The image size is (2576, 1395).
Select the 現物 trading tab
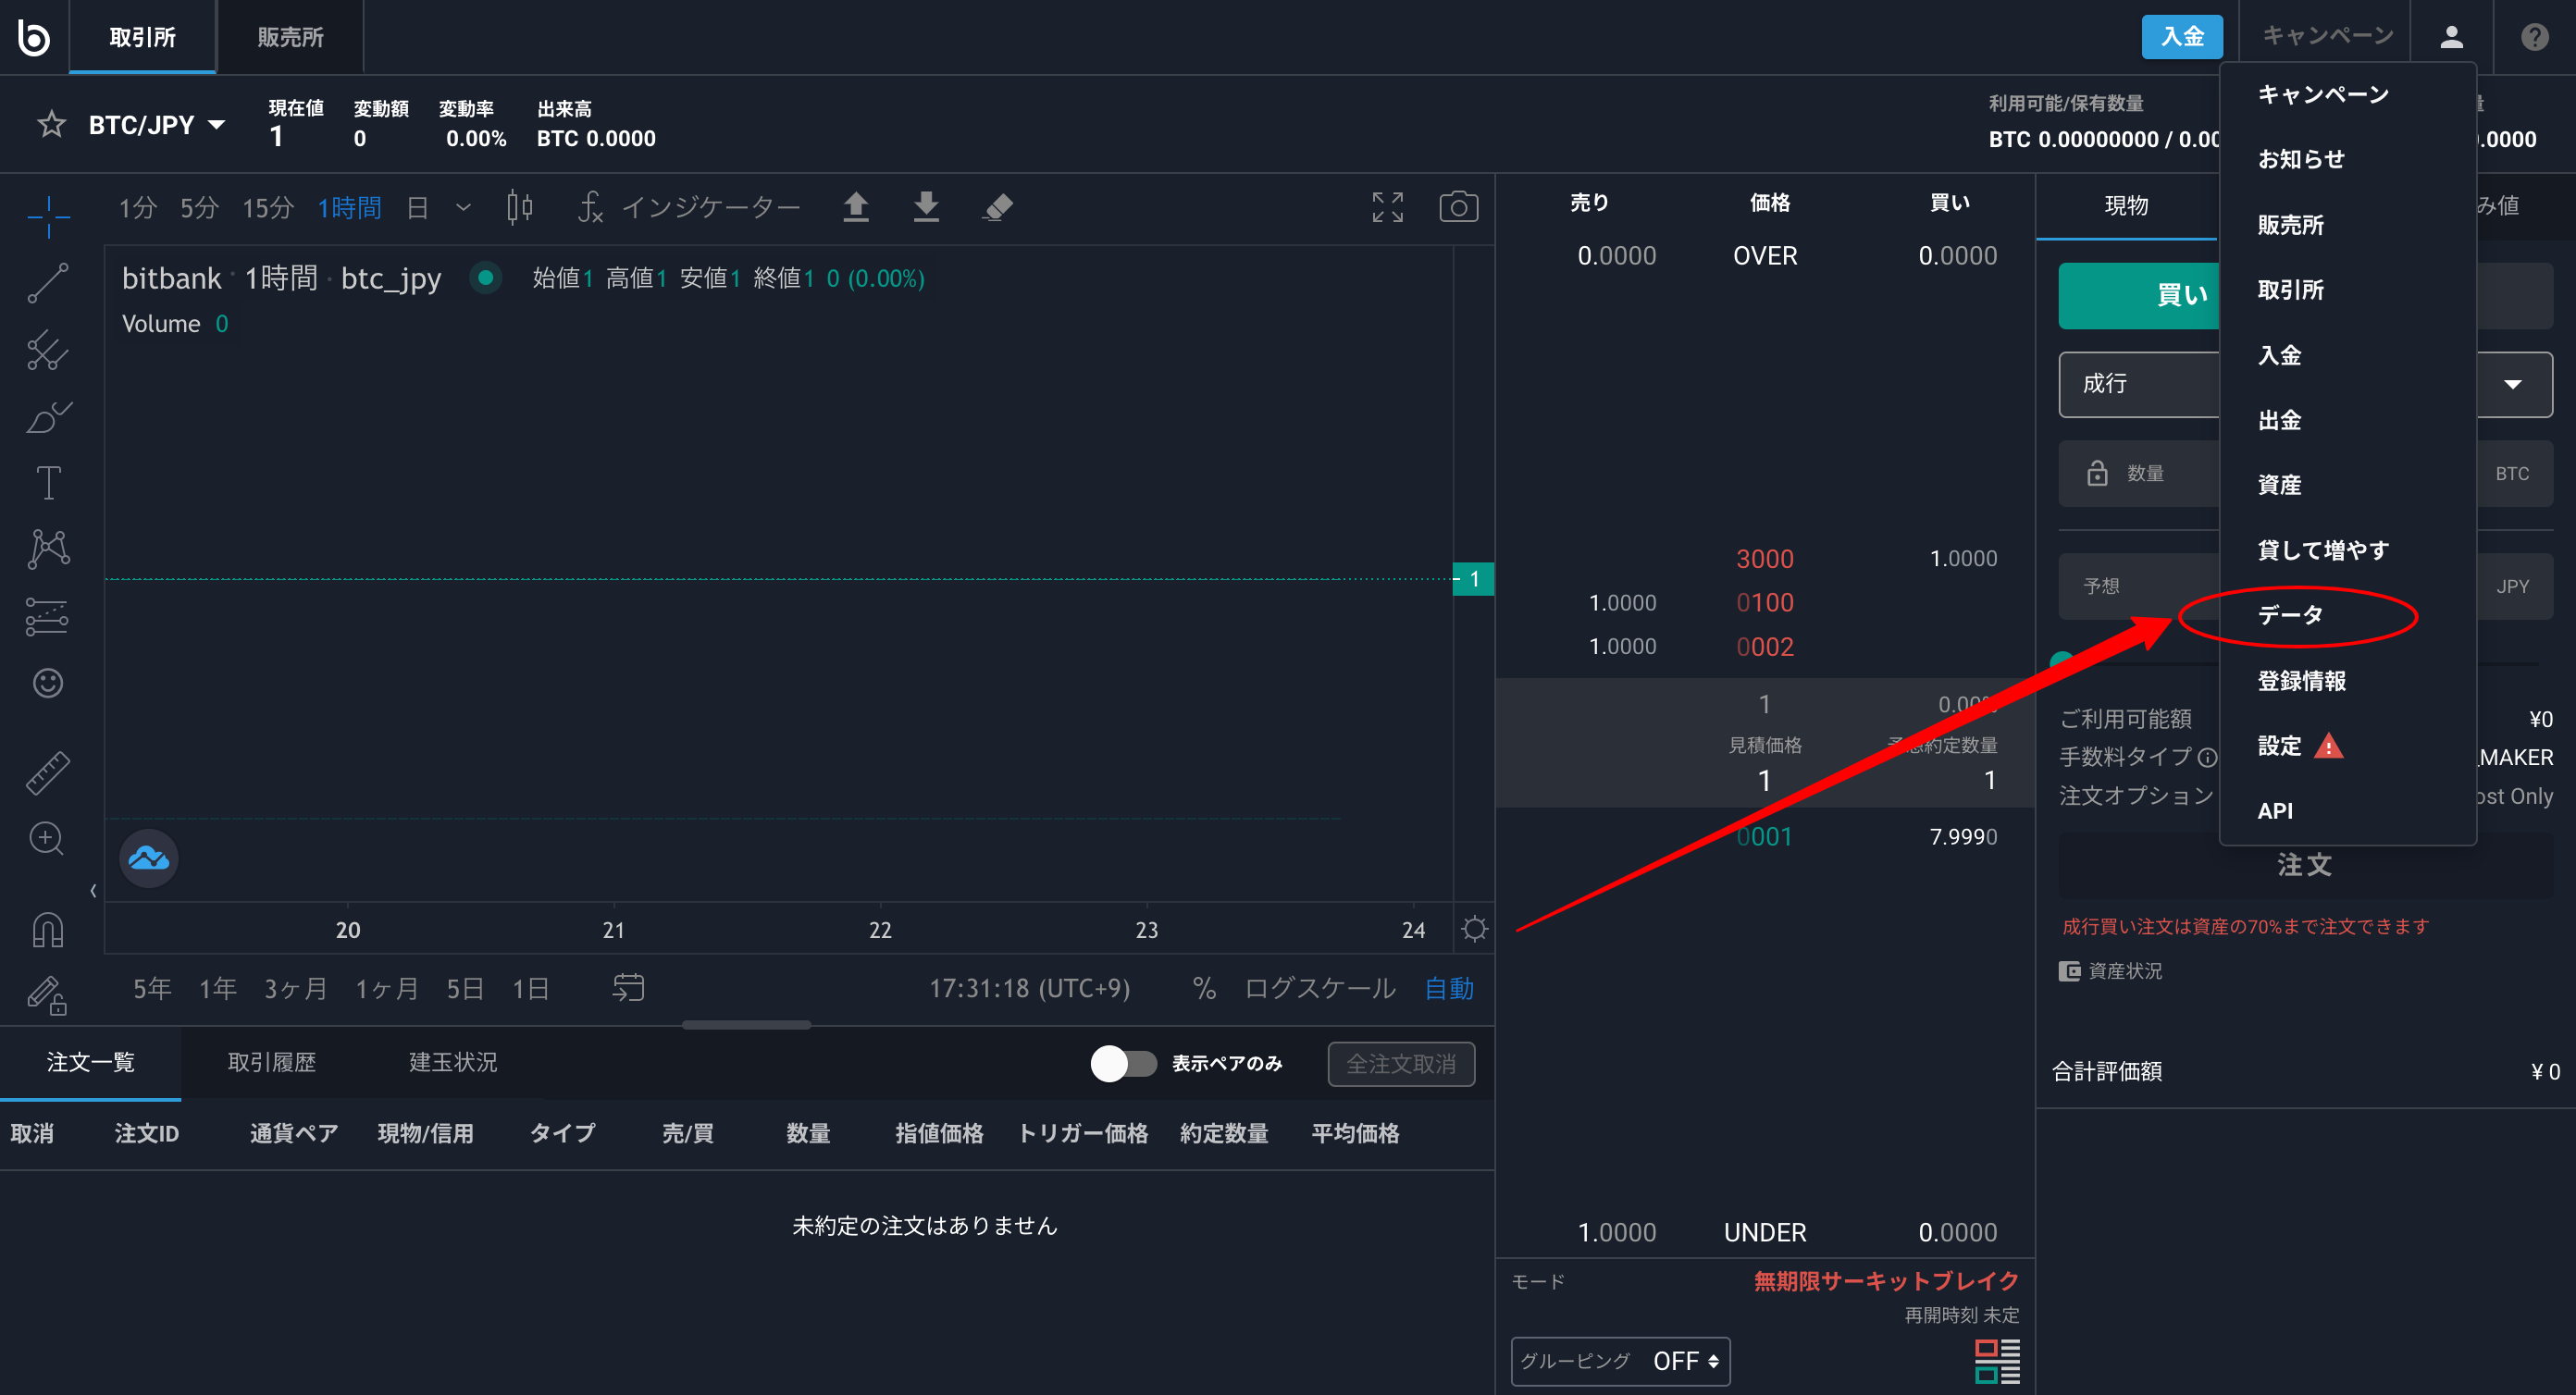click(x=2126, y=206)
